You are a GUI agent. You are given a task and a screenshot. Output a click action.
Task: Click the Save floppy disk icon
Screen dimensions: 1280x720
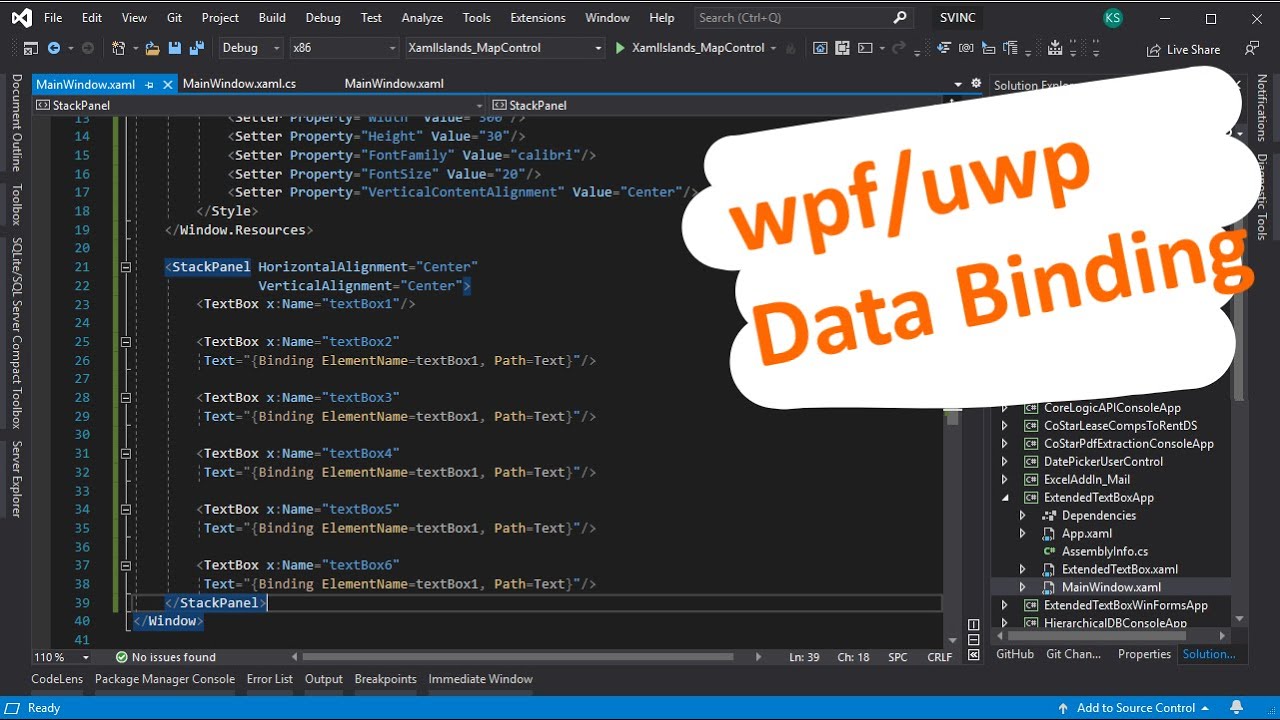click(174, 48)
